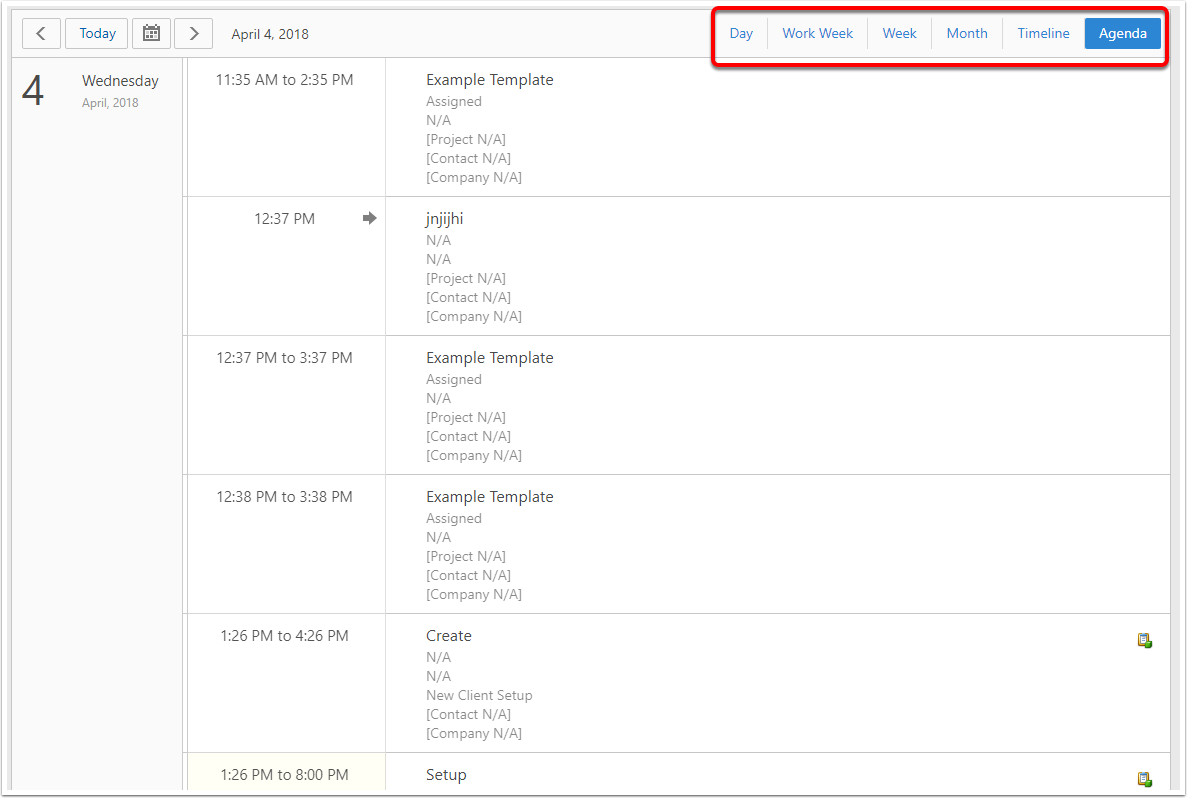Click 12:38 PM to 3:38 PM time
Image resolution: width=1187 pixels, height=798 pixels.
pos(285,497)
